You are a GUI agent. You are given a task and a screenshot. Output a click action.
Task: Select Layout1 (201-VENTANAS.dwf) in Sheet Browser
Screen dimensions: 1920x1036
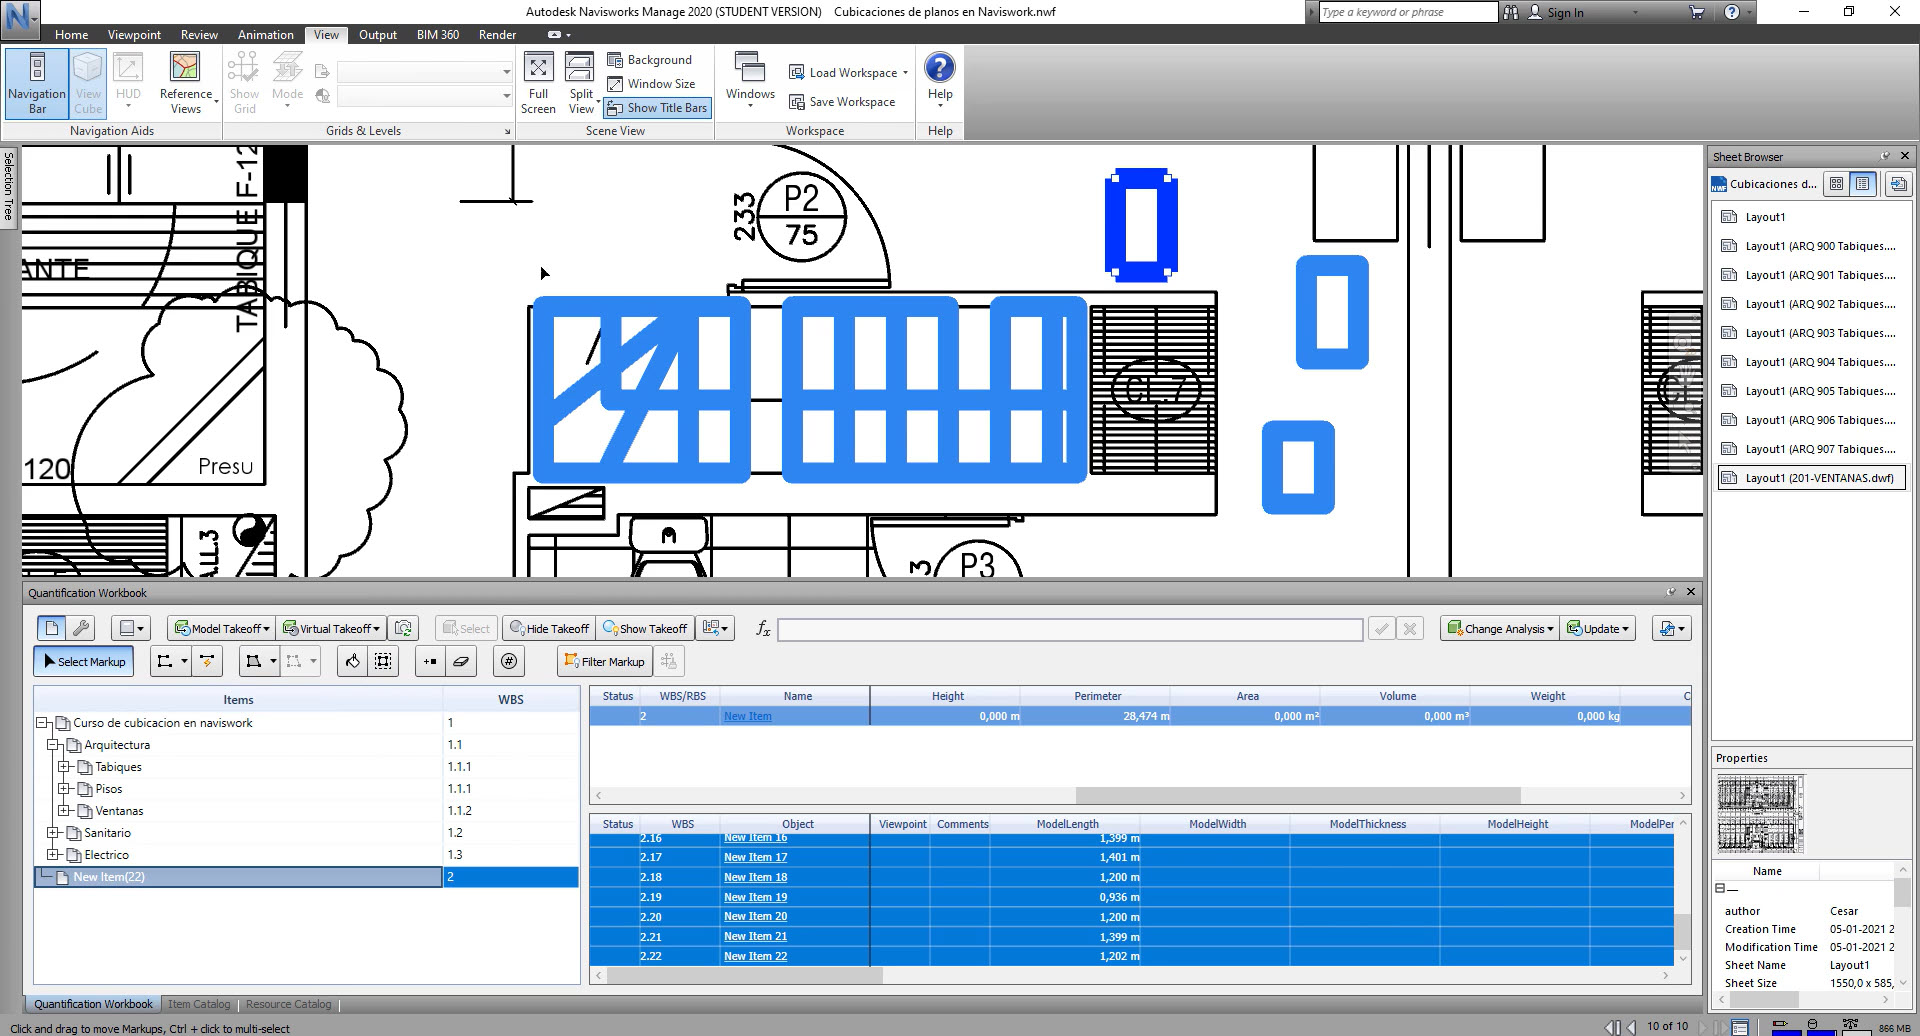(1818, 478)
